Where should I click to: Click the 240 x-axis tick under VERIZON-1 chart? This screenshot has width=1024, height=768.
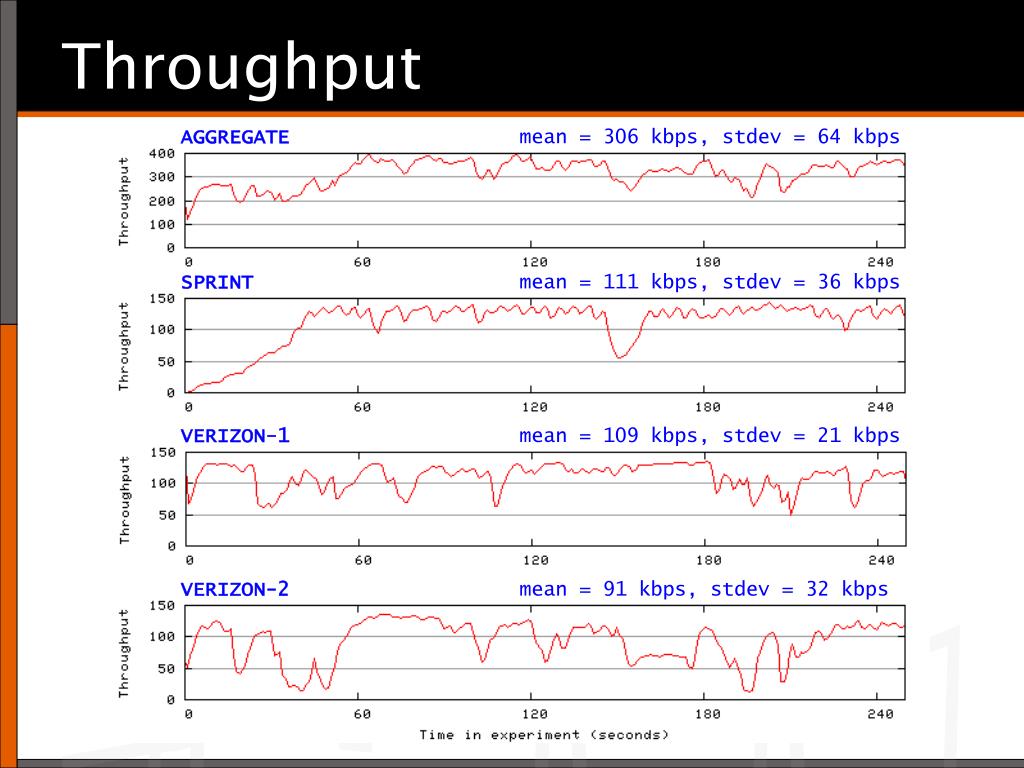click(881, 560)
